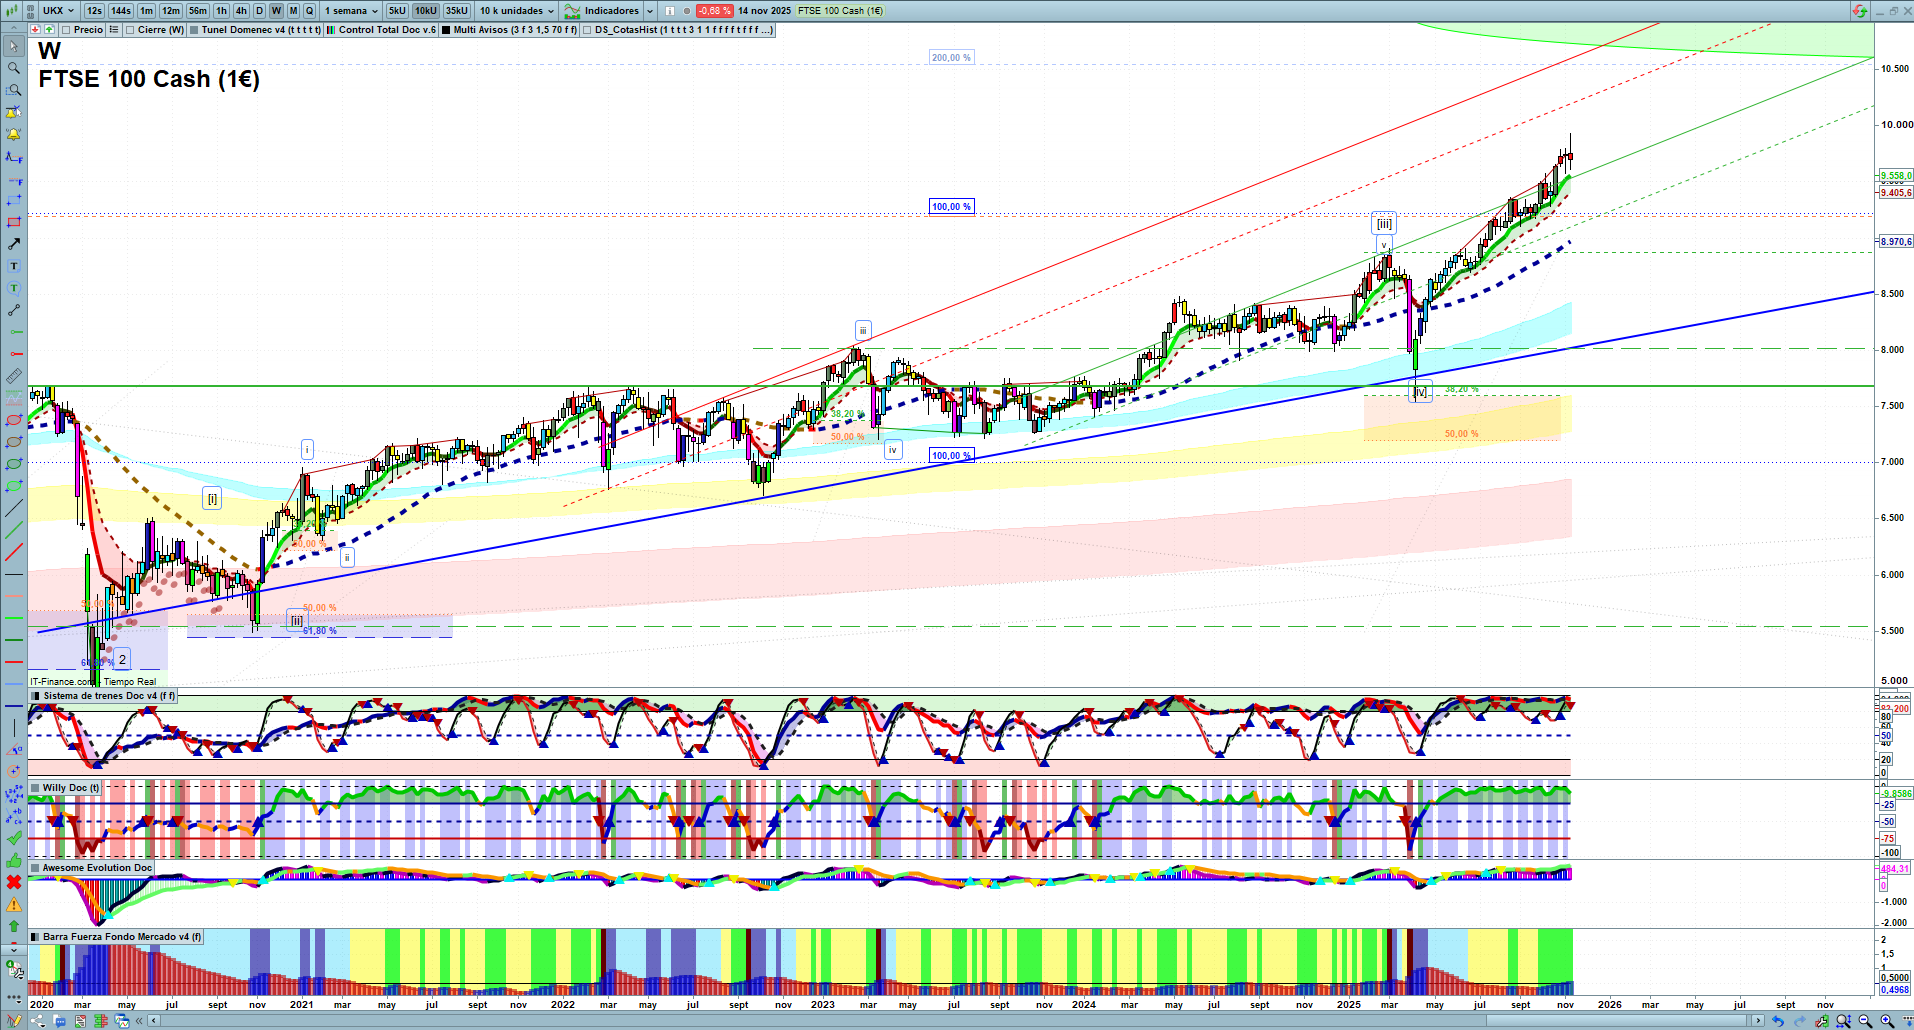Select the Fibonacci retracement tool
The height and width of the screenshot is (1030, 1914).
coord(14,156)
